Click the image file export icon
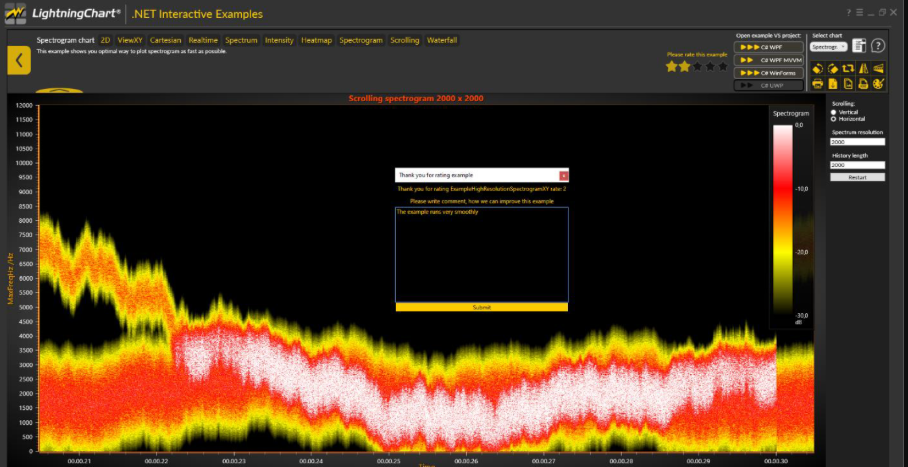Image resolution: width=908 pixels, height=467 pixels. [848, 84]
